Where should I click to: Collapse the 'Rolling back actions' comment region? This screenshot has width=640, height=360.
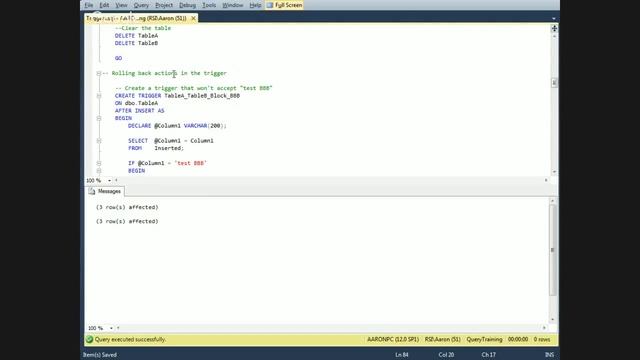coord(99,73)
